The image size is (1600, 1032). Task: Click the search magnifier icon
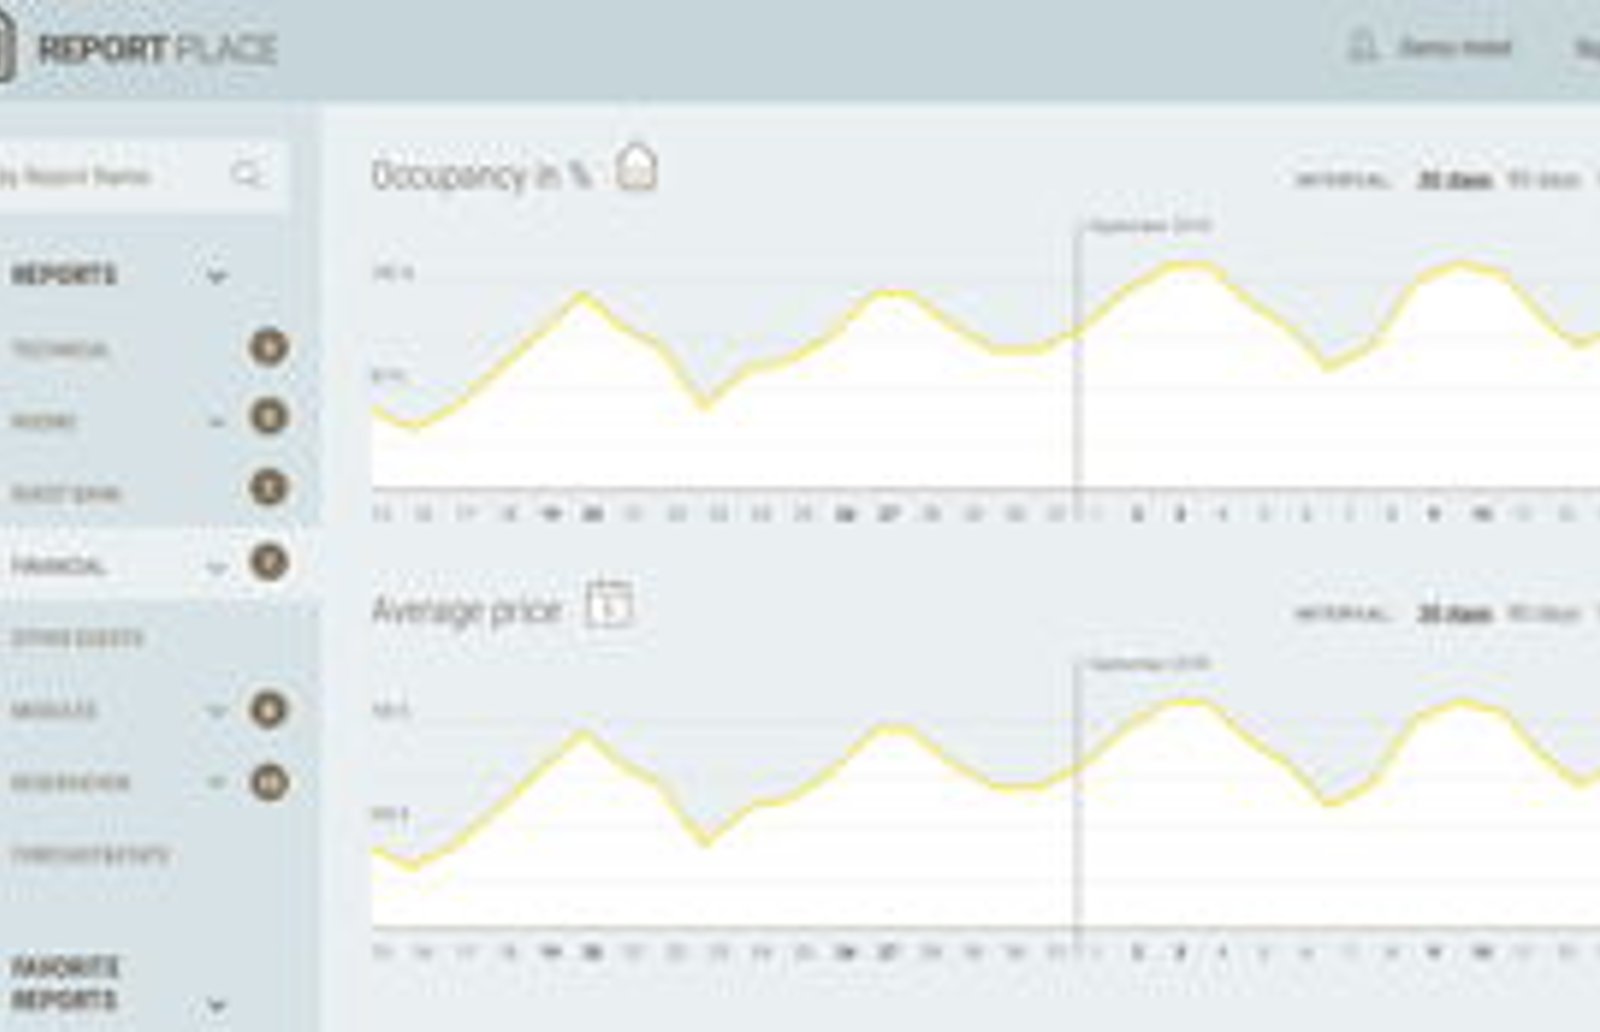tap(246, 175)
